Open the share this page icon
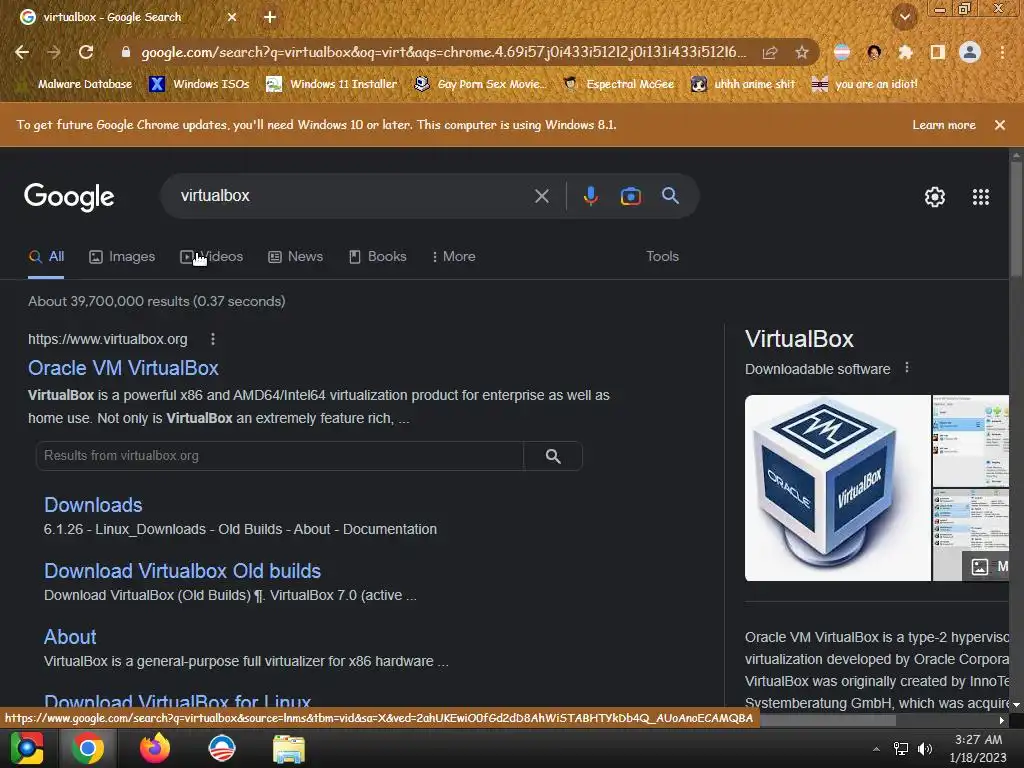The width and height of the screenshot is (1024, 768). (770, 52)
